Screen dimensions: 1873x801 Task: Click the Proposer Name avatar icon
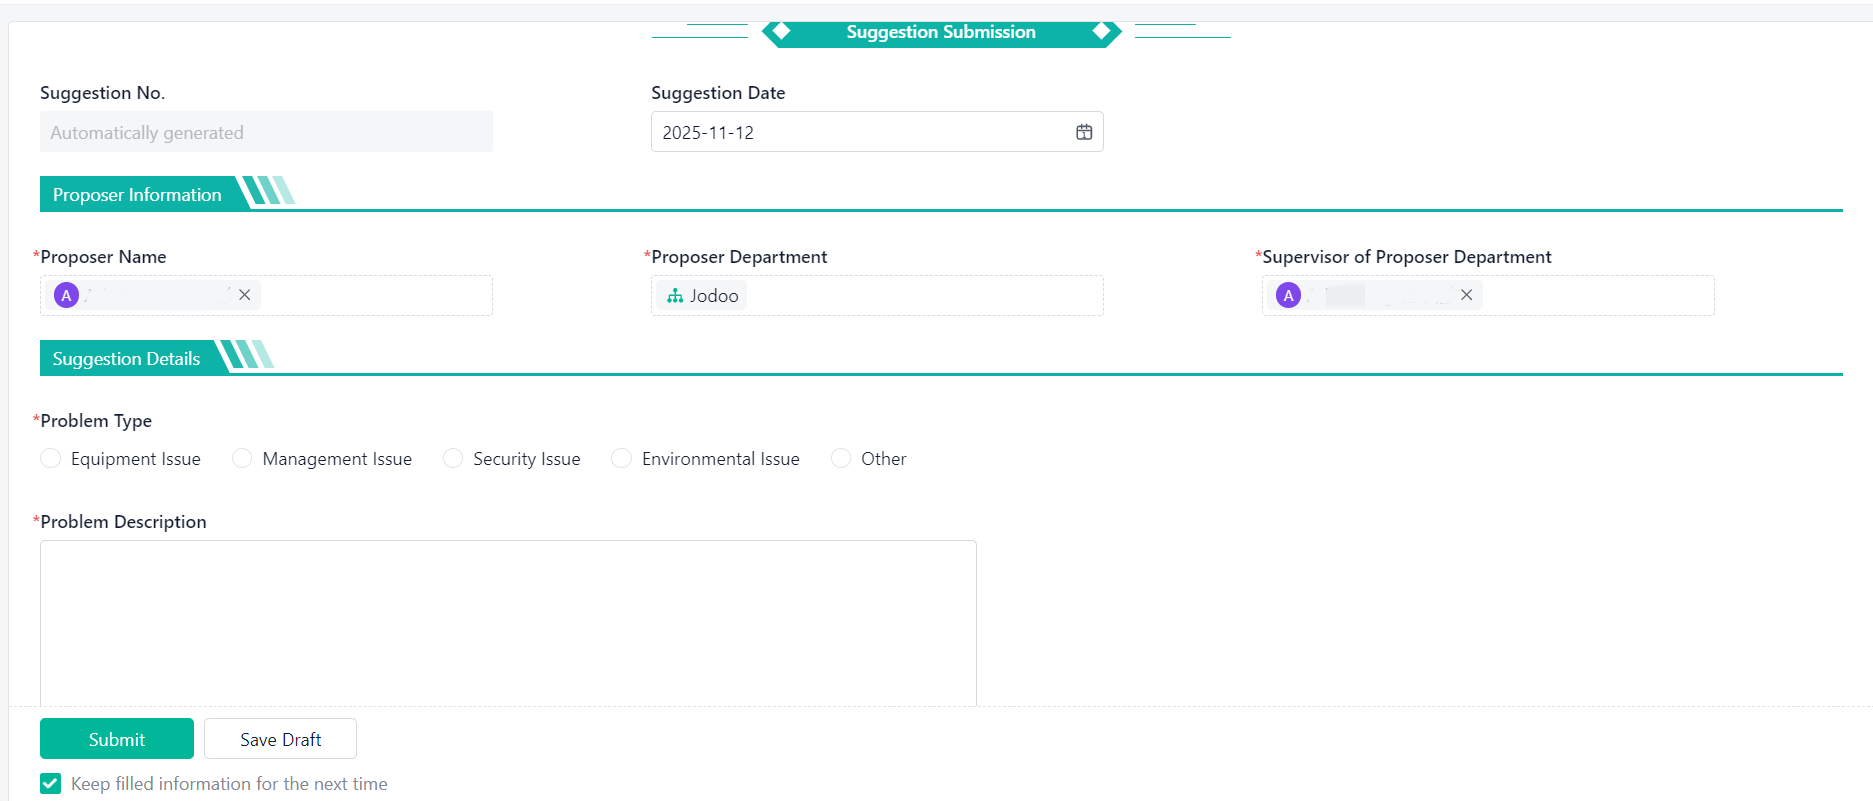coord(67,295)
